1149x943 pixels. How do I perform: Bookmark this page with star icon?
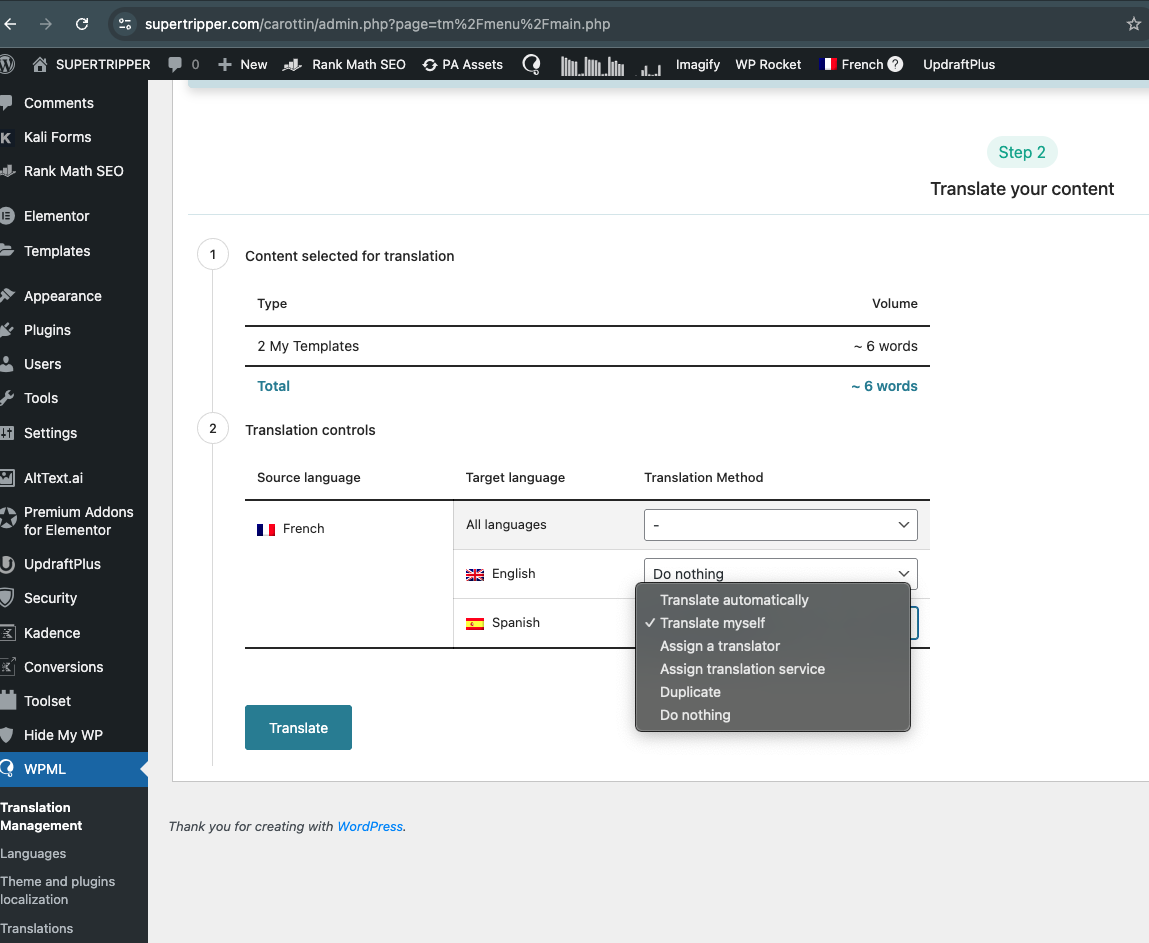pyautogui.click(x=1134, y=24)
